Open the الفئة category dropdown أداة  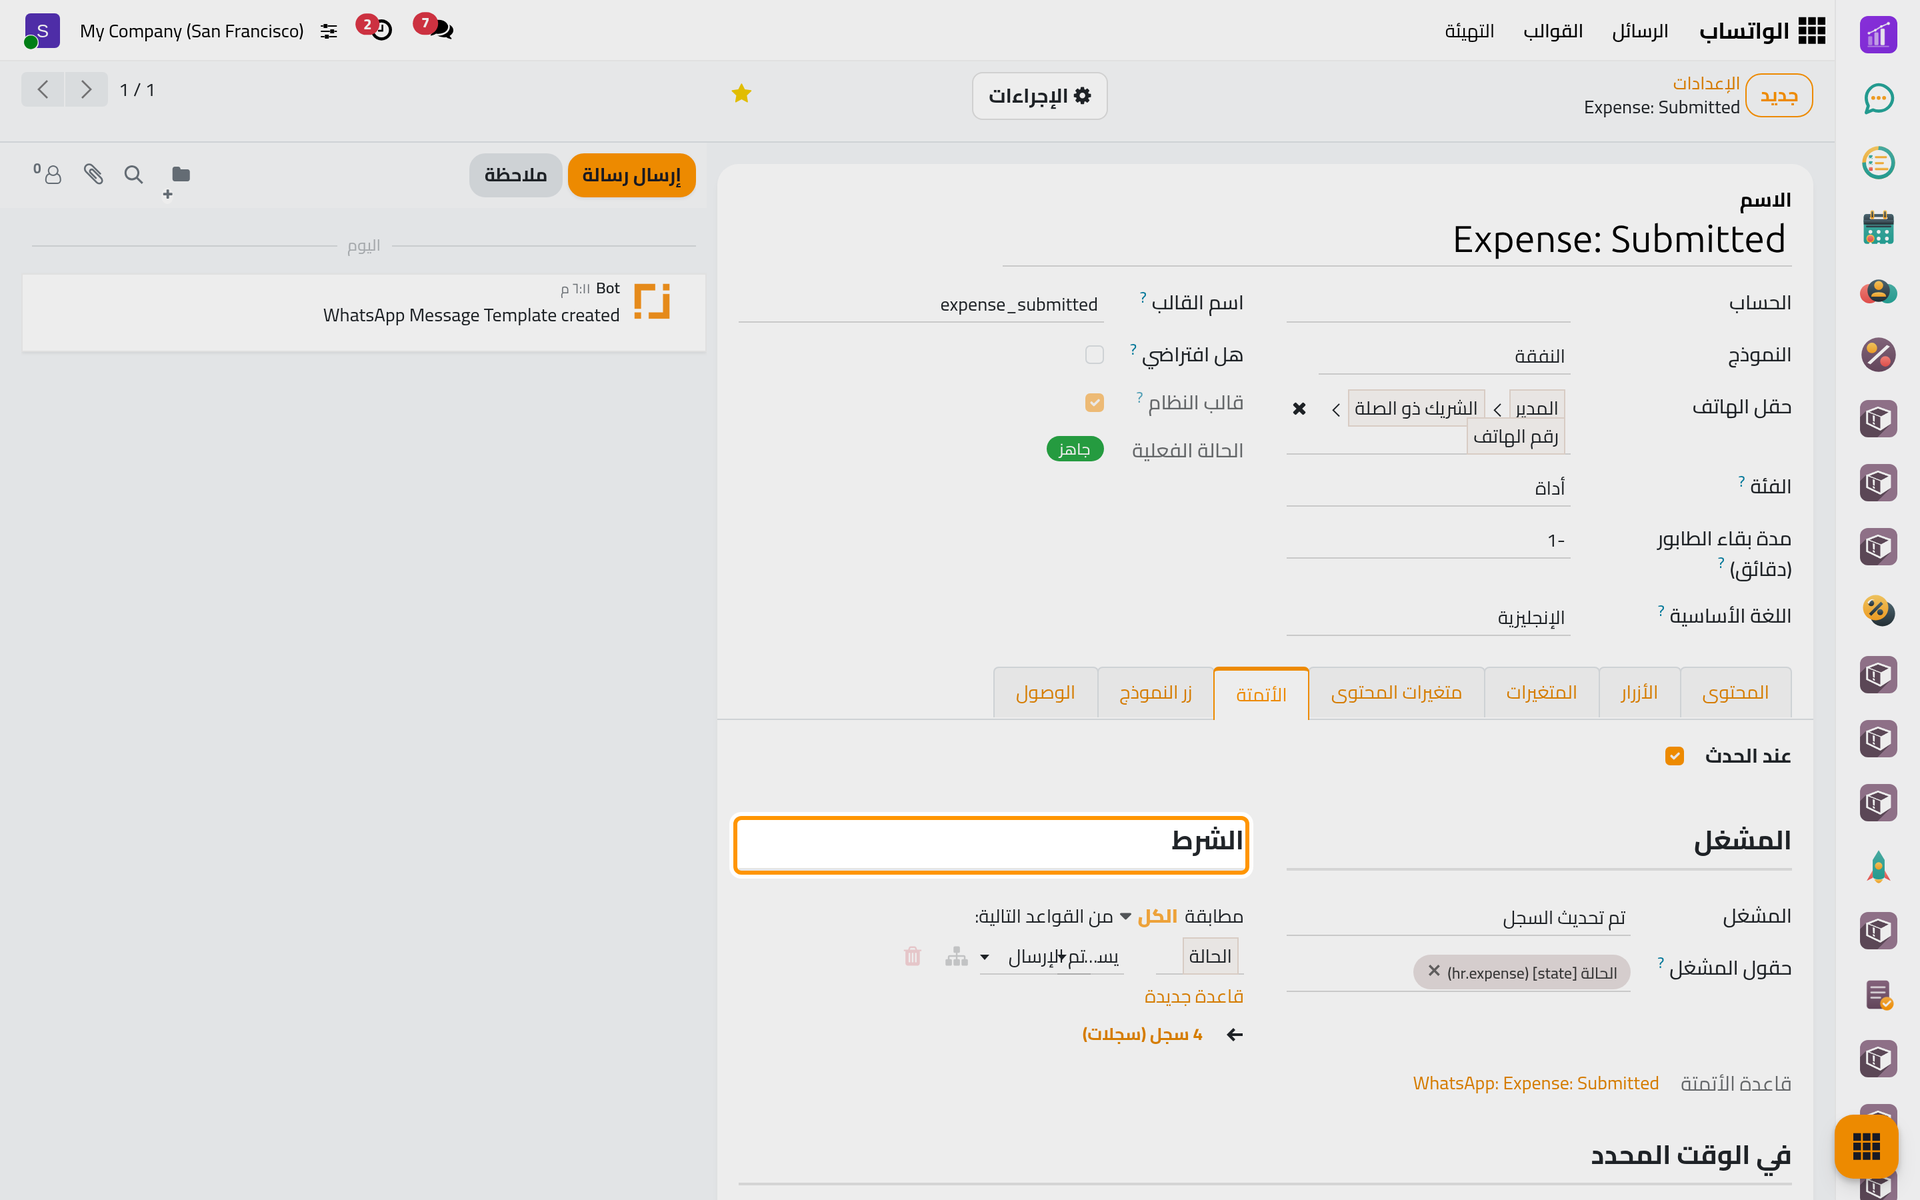click(x=1428, y=488)
